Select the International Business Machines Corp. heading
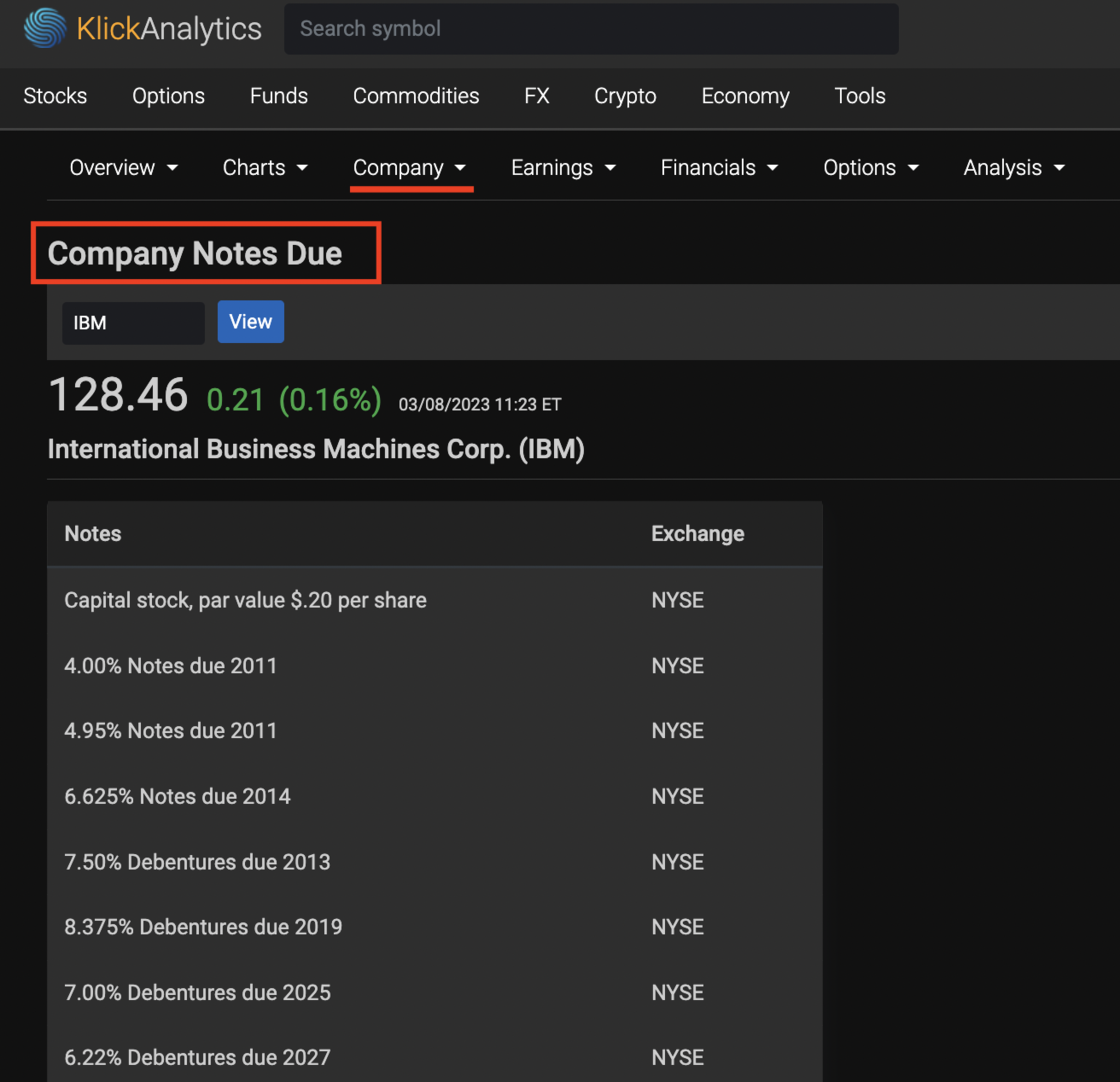Screen dimensions: 1120x1082 pos(316,449)
